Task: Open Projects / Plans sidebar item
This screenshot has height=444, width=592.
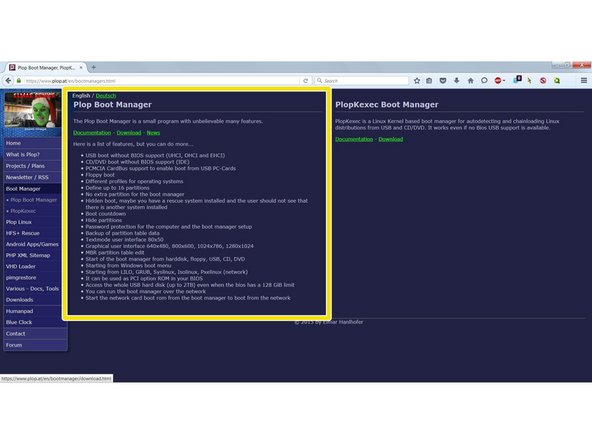Action: [x=32, y=166]
